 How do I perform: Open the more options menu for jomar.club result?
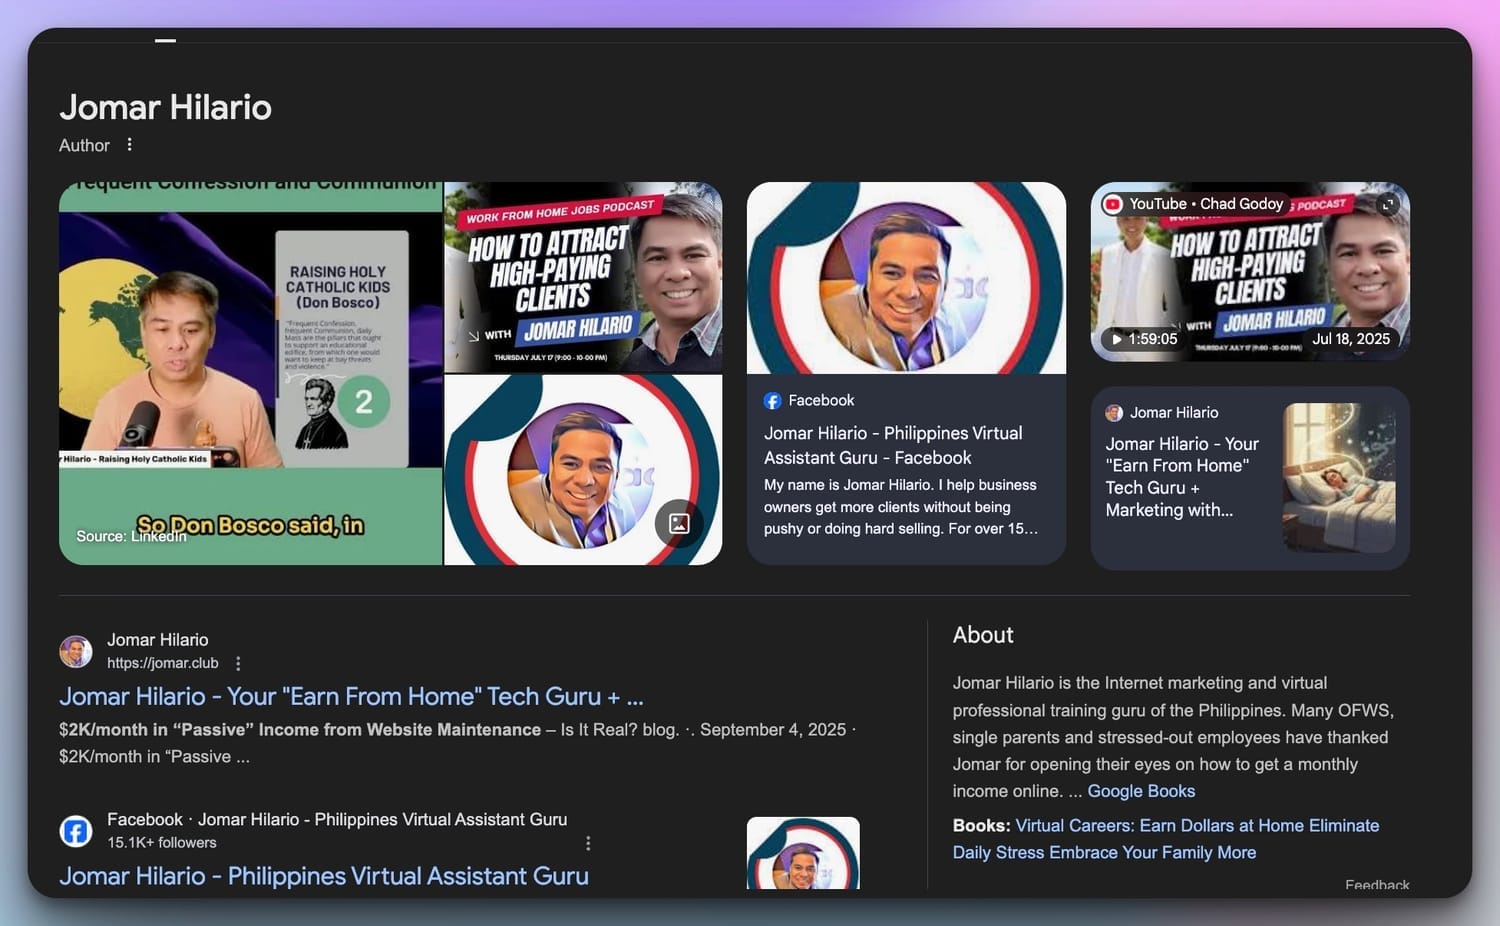(x=238, y=663)
